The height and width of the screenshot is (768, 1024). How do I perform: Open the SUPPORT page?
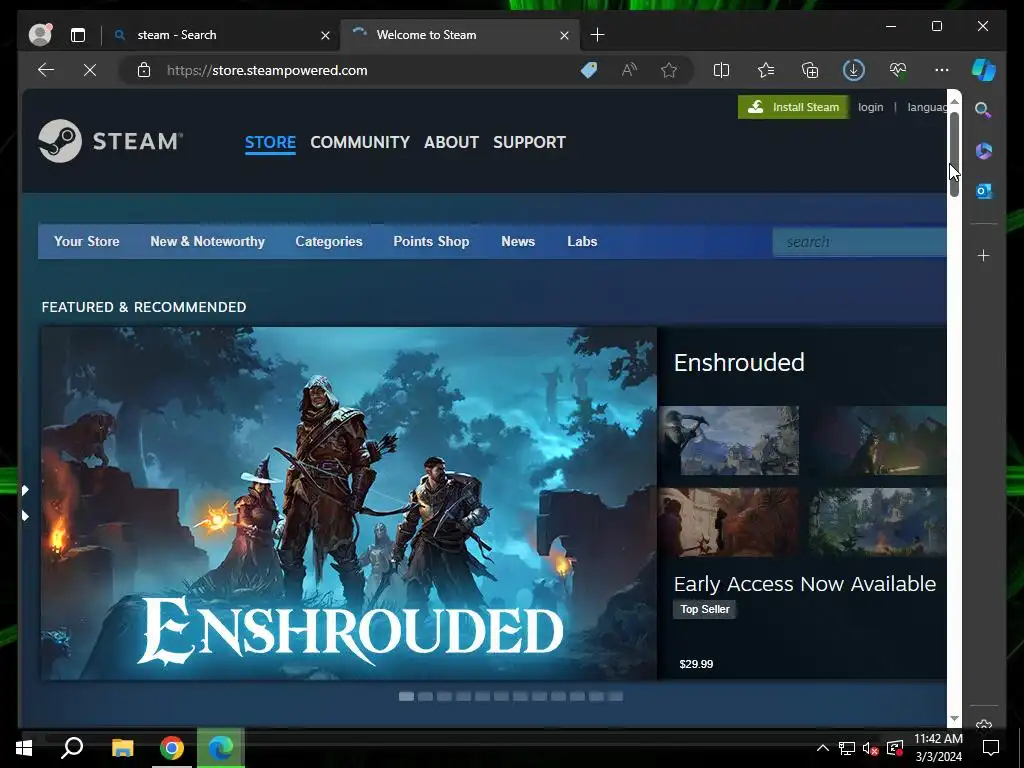point(529,142)
